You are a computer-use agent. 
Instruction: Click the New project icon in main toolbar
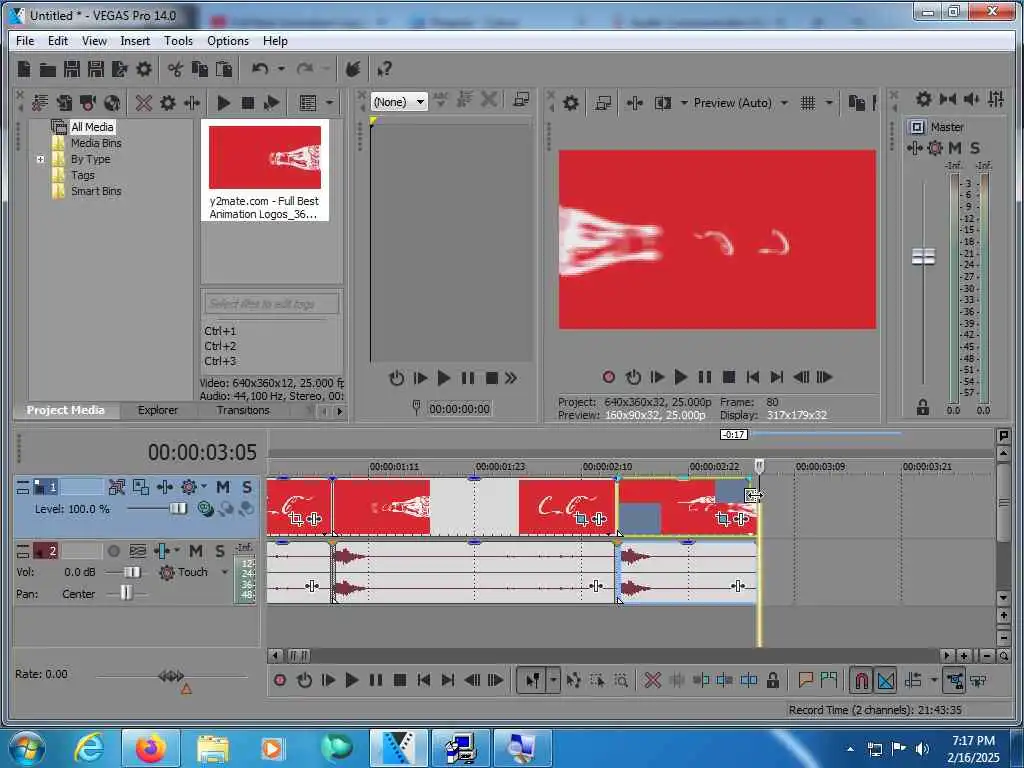click(x=24, y=69)
